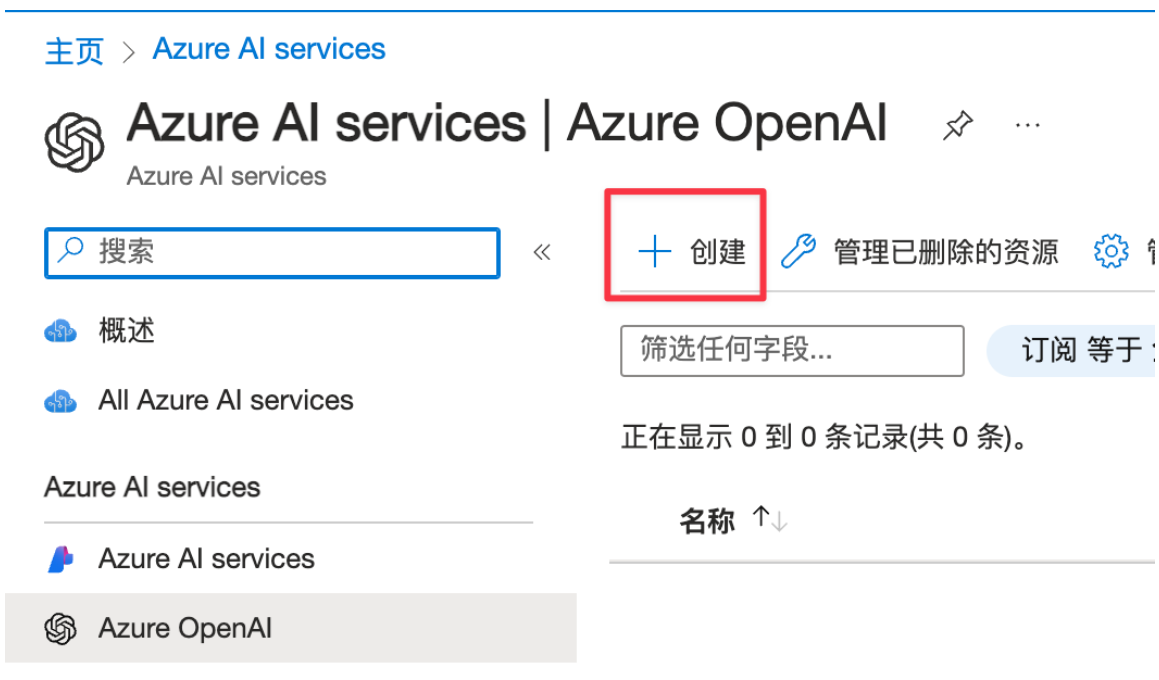
Task: Click the cloud icon next to 概述
Action: 61,331
